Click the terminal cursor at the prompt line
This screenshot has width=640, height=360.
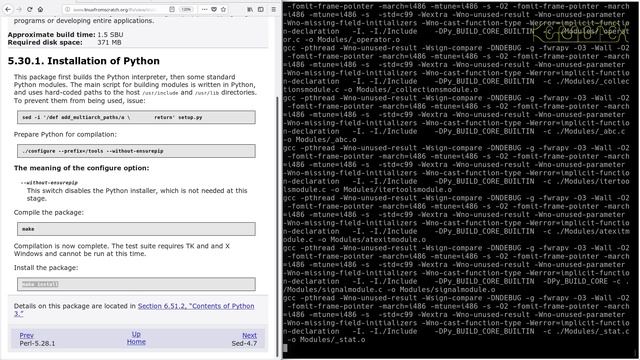pos(285,348)
